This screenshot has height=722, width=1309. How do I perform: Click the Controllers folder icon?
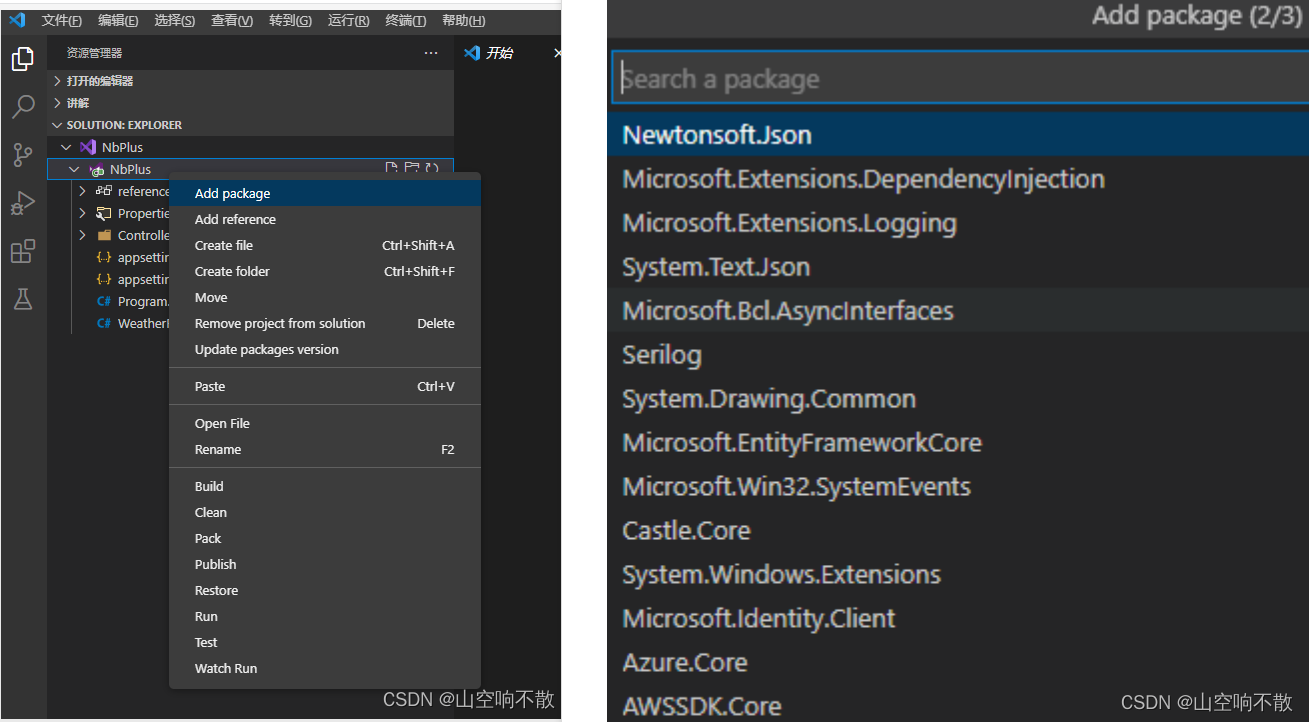(x=104, y=235)
